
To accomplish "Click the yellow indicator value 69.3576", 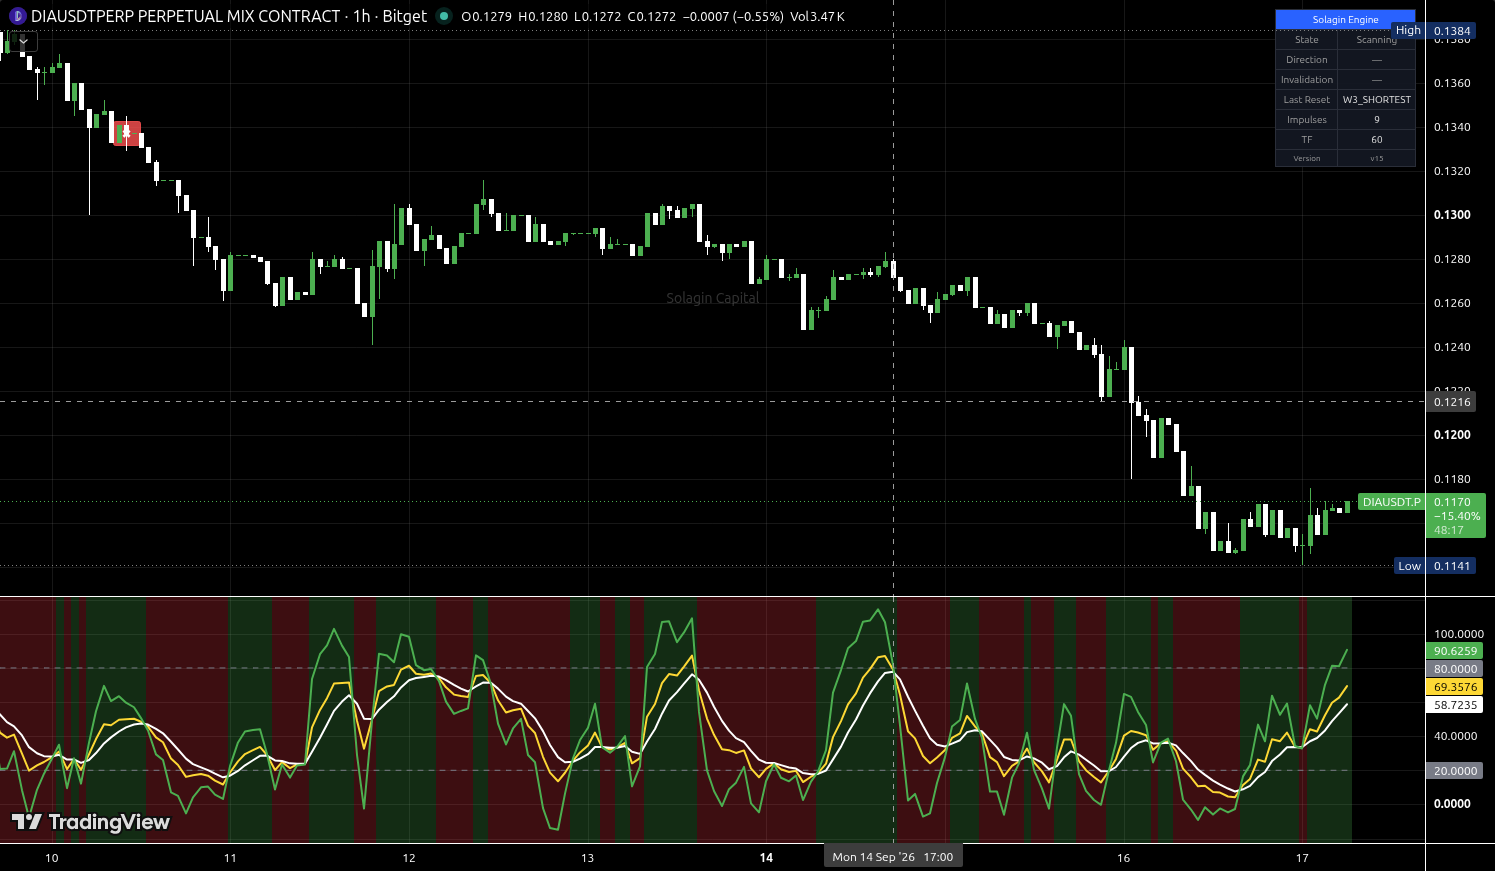I will (1455, 687).
